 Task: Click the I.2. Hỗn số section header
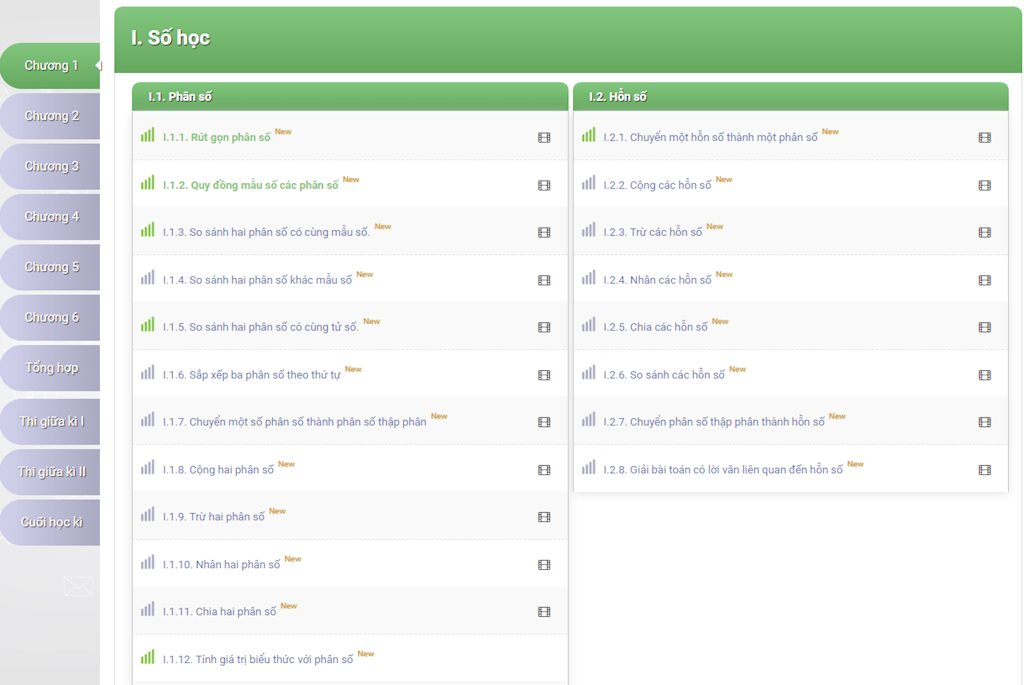click(x=618, y=97)
